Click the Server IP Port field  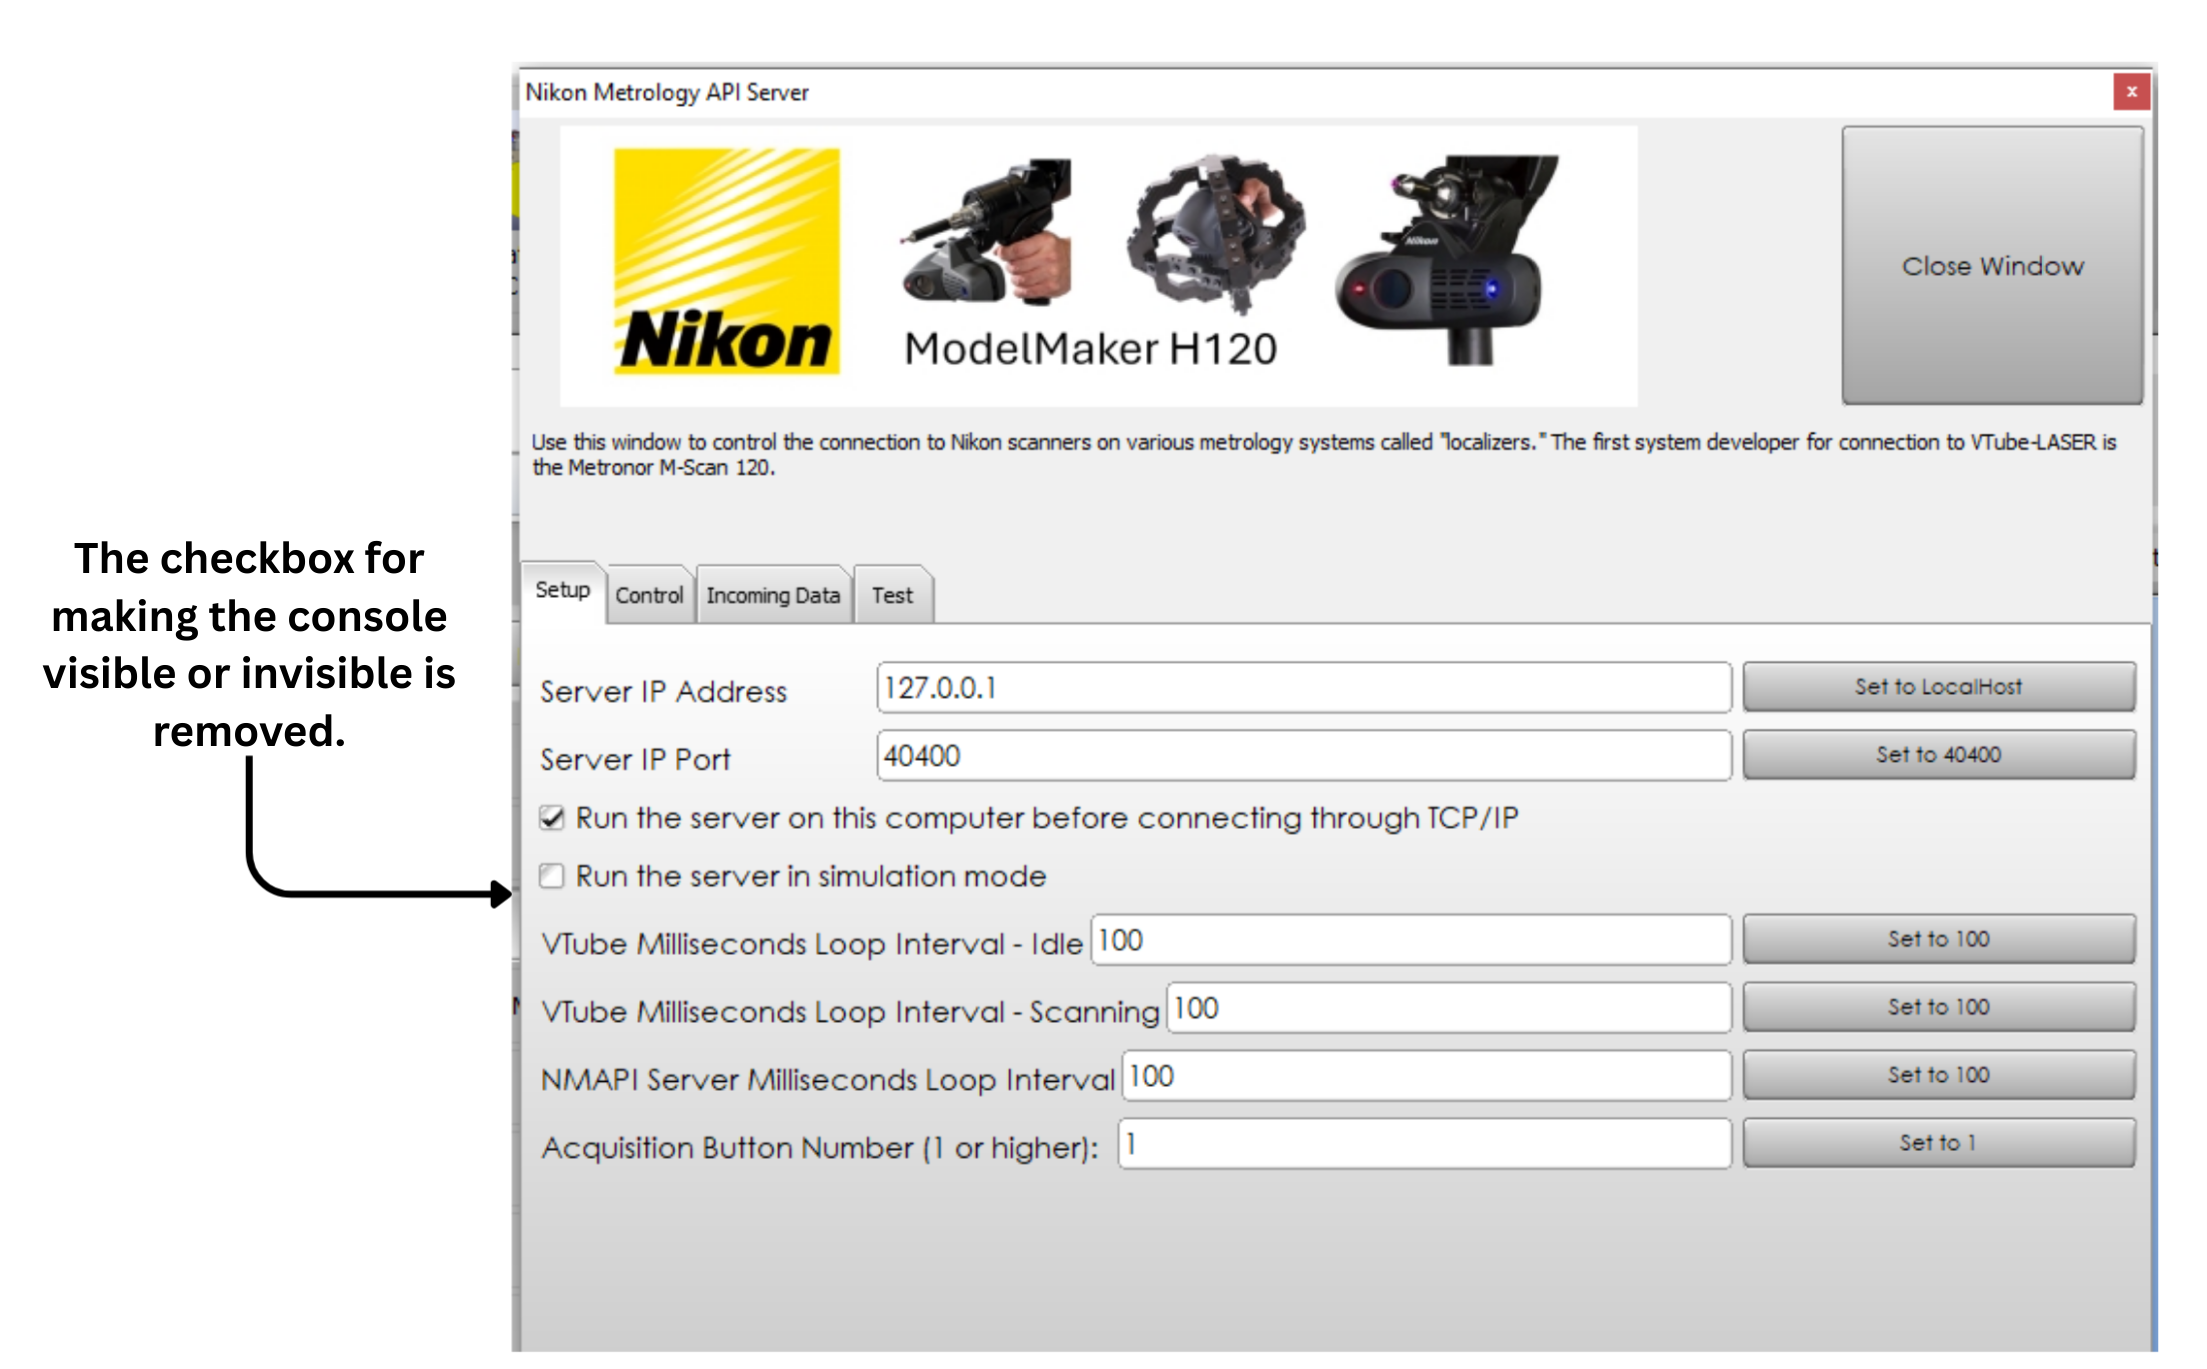tap(1304, 756)
